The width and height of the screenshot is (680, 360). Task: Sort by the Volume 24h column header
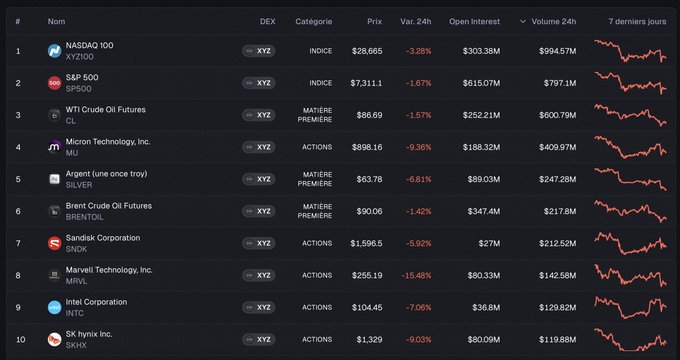pyautogui.click(x=554, y=22)
